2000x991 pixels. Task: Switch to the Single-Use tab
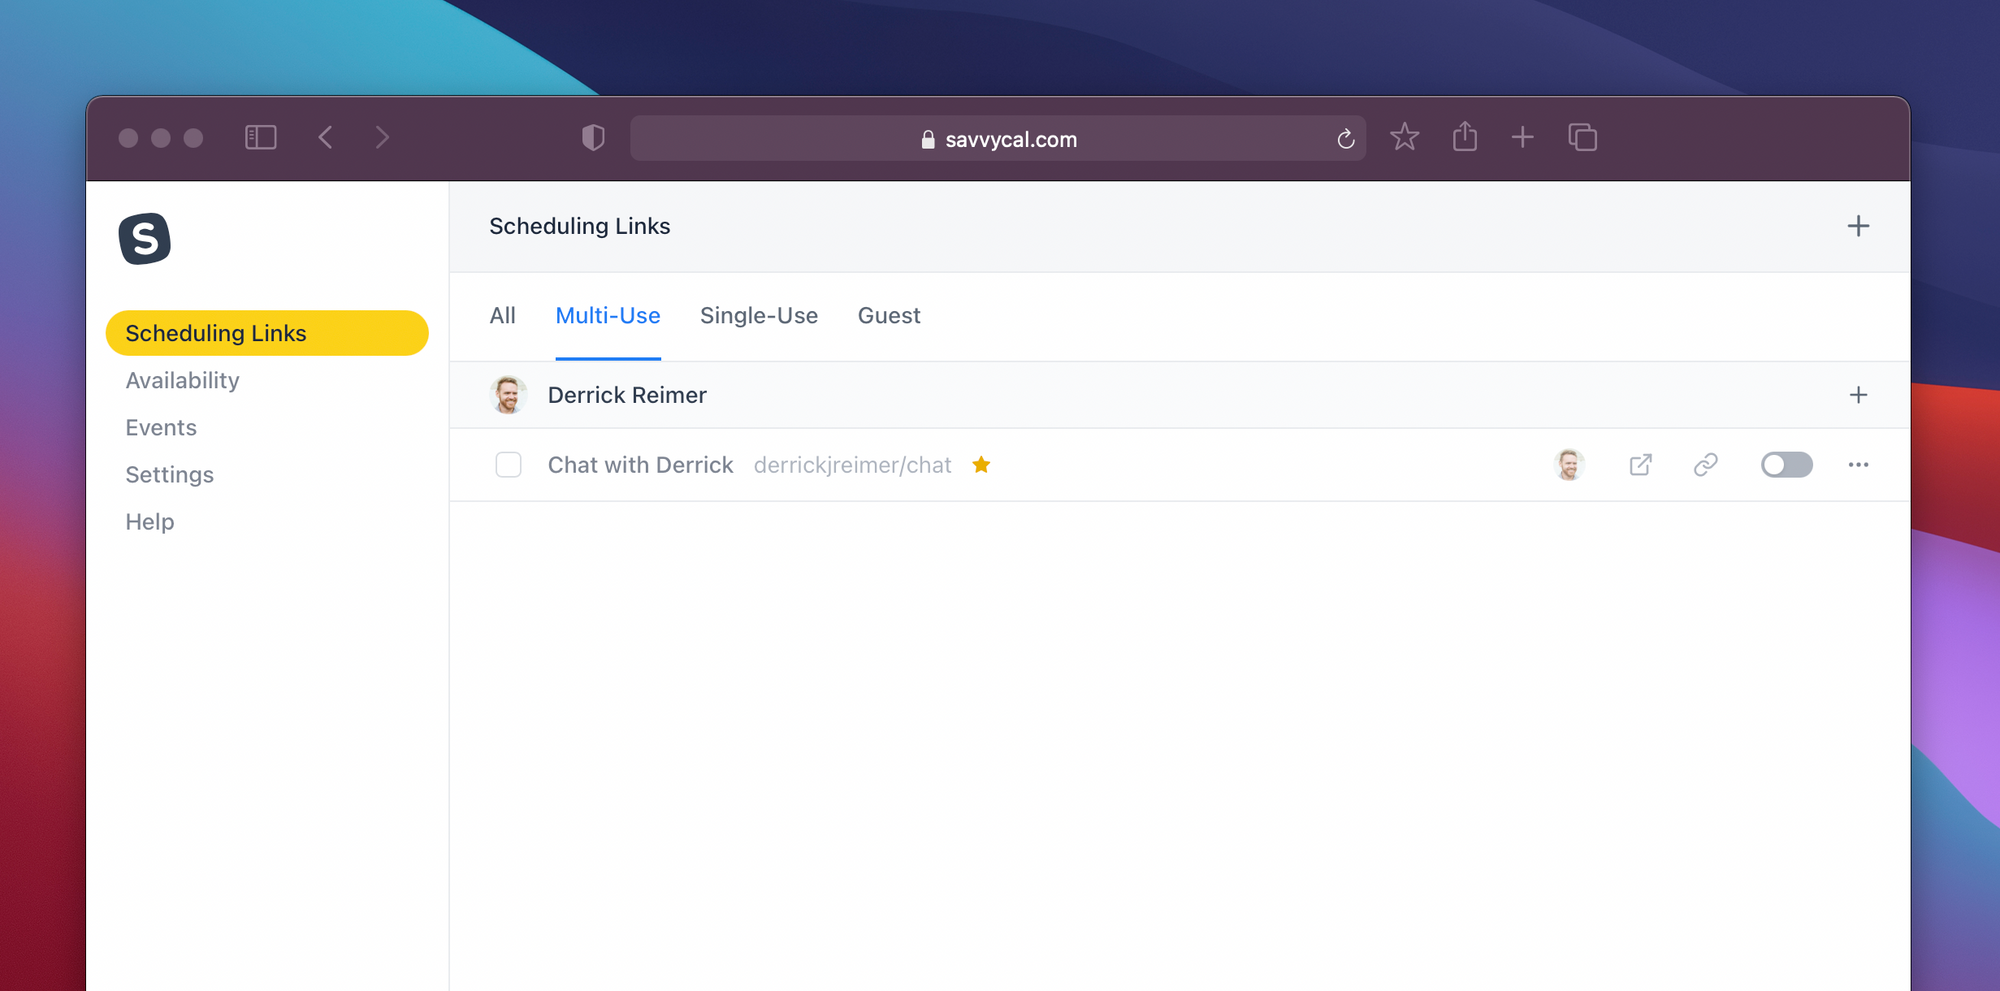(x=758, y=316)
